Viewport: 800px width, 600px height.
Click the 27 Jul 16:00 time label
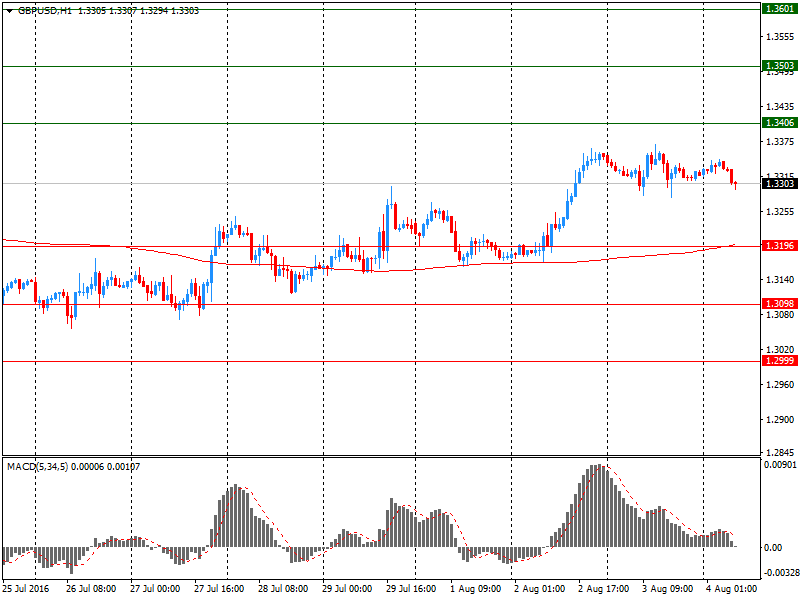click(219, 588)
